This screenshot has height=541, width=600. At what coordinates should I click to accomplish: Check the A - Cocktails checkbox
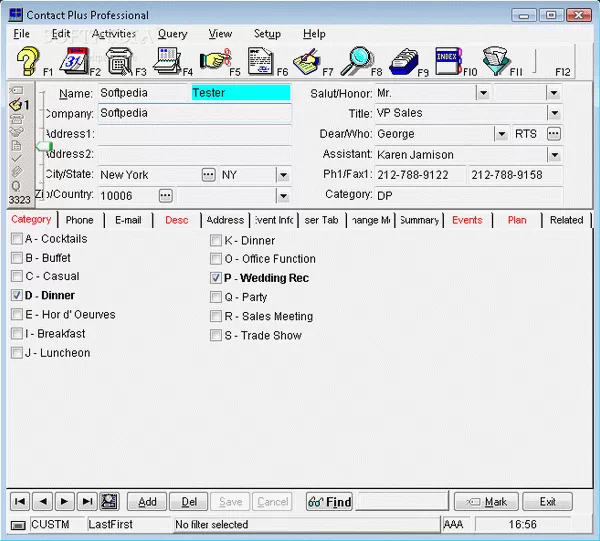tap(17, 239)
